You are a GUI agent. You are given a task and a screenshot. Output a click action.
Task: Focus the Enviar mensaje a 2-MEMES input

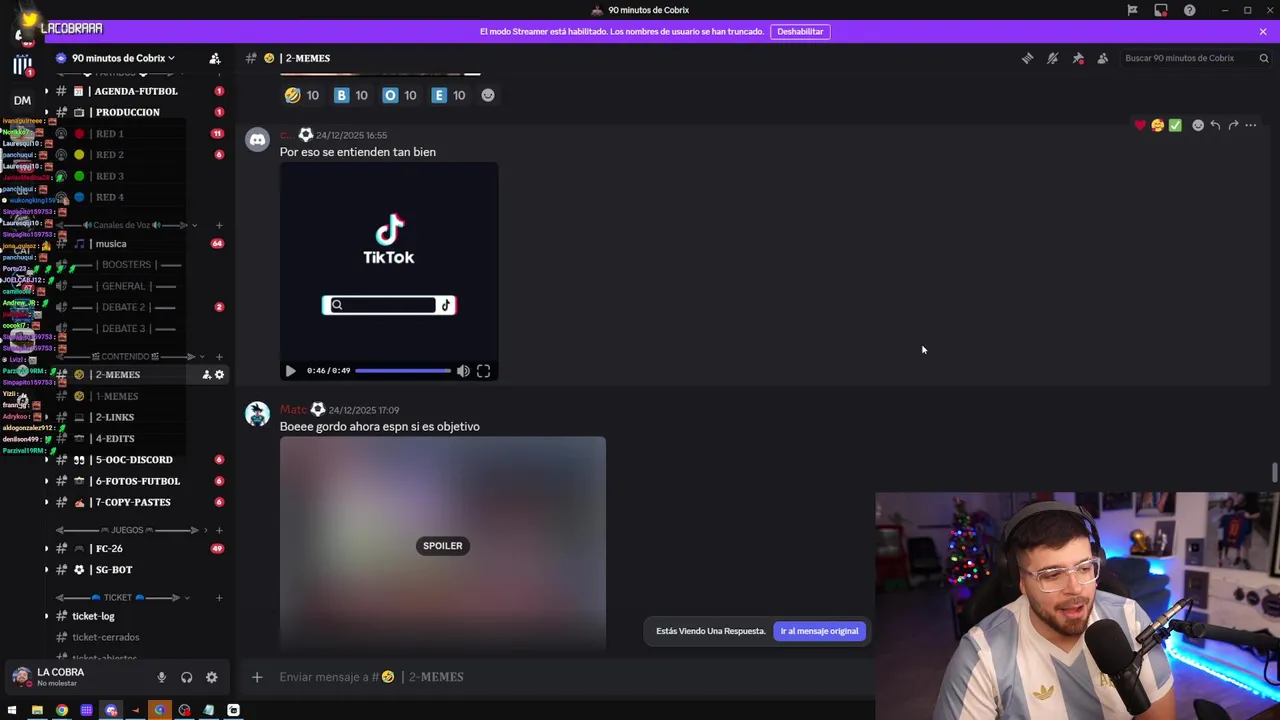(570, 677)
